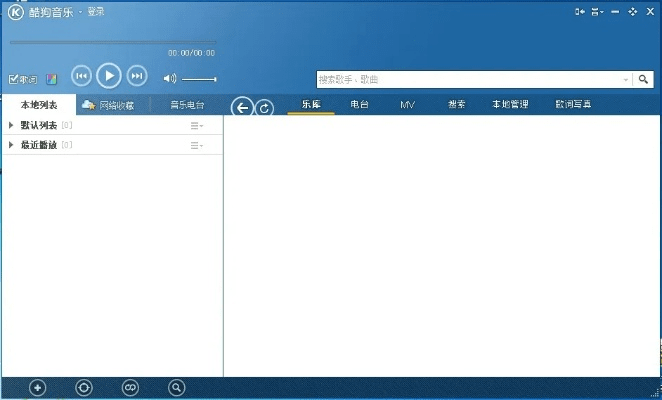Click the locate current song icon
This screenshot has height=400, width=662.
[84, 388]
